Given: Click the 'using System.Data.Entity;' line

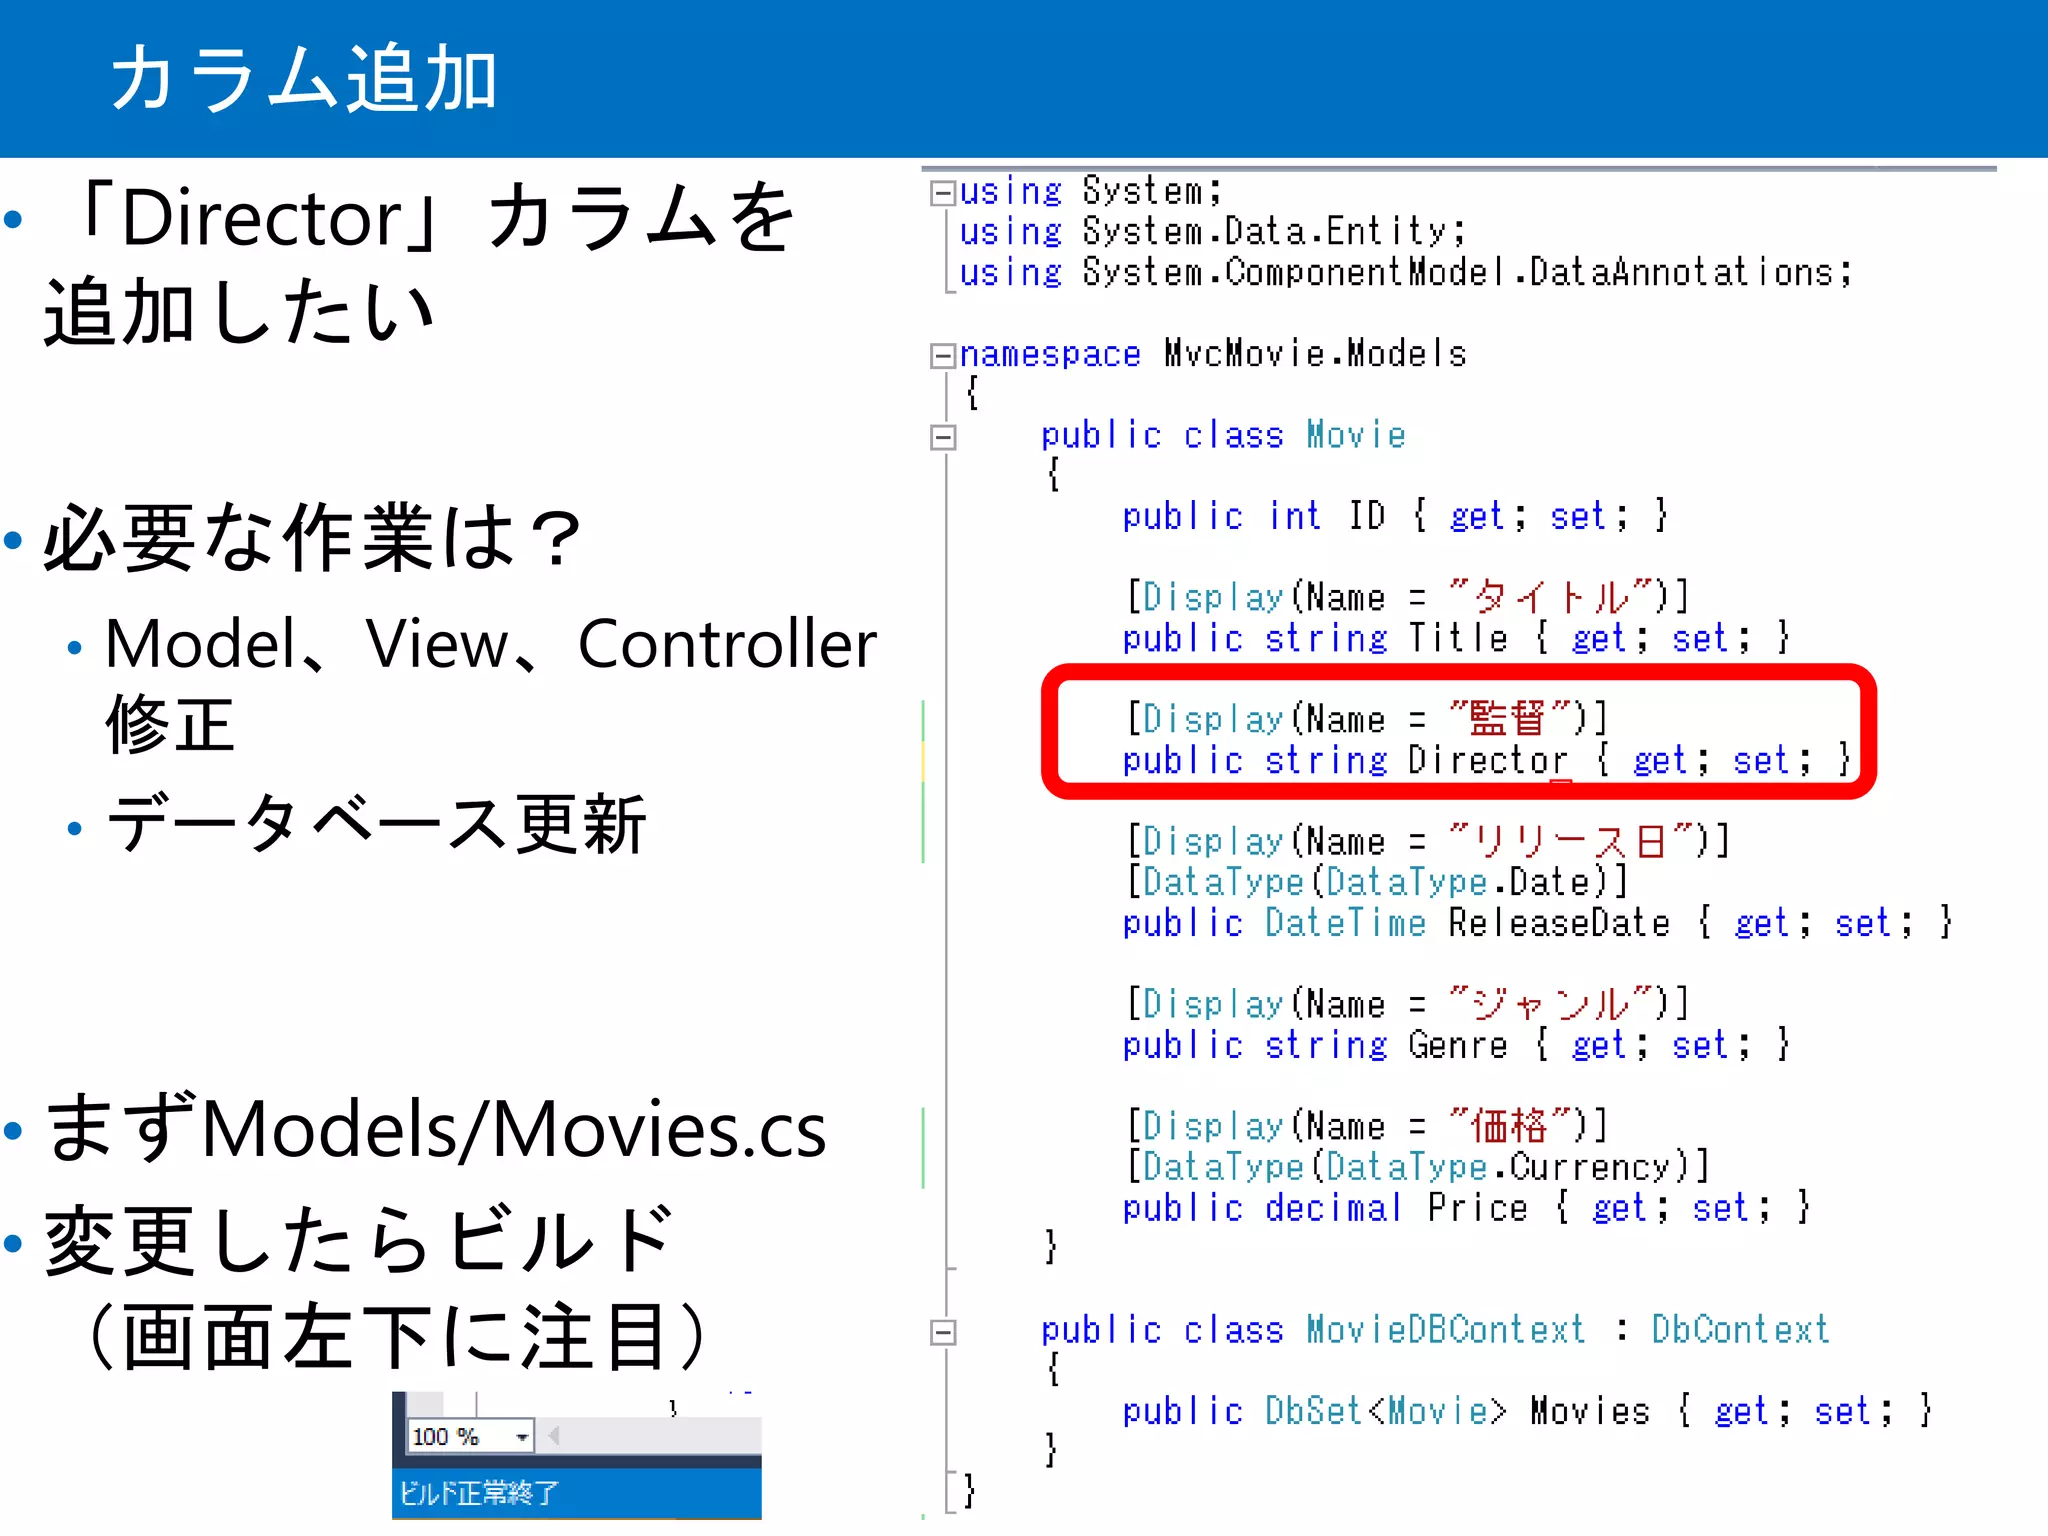Looking at the screenshot, I should click(x=1212, y=232).
